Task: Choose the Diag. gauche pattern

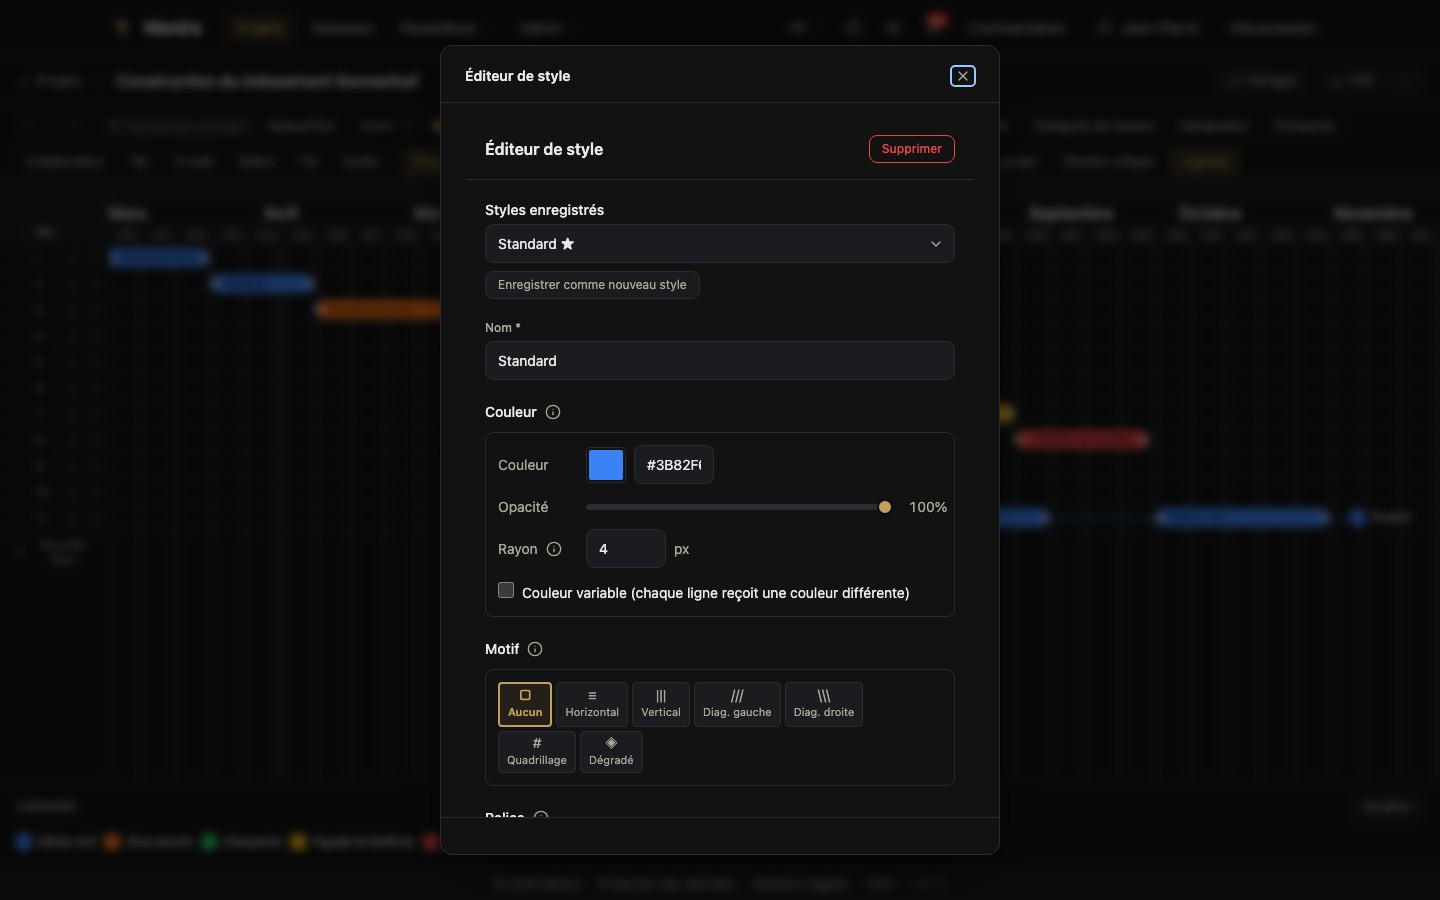Action: click(737, 704)
